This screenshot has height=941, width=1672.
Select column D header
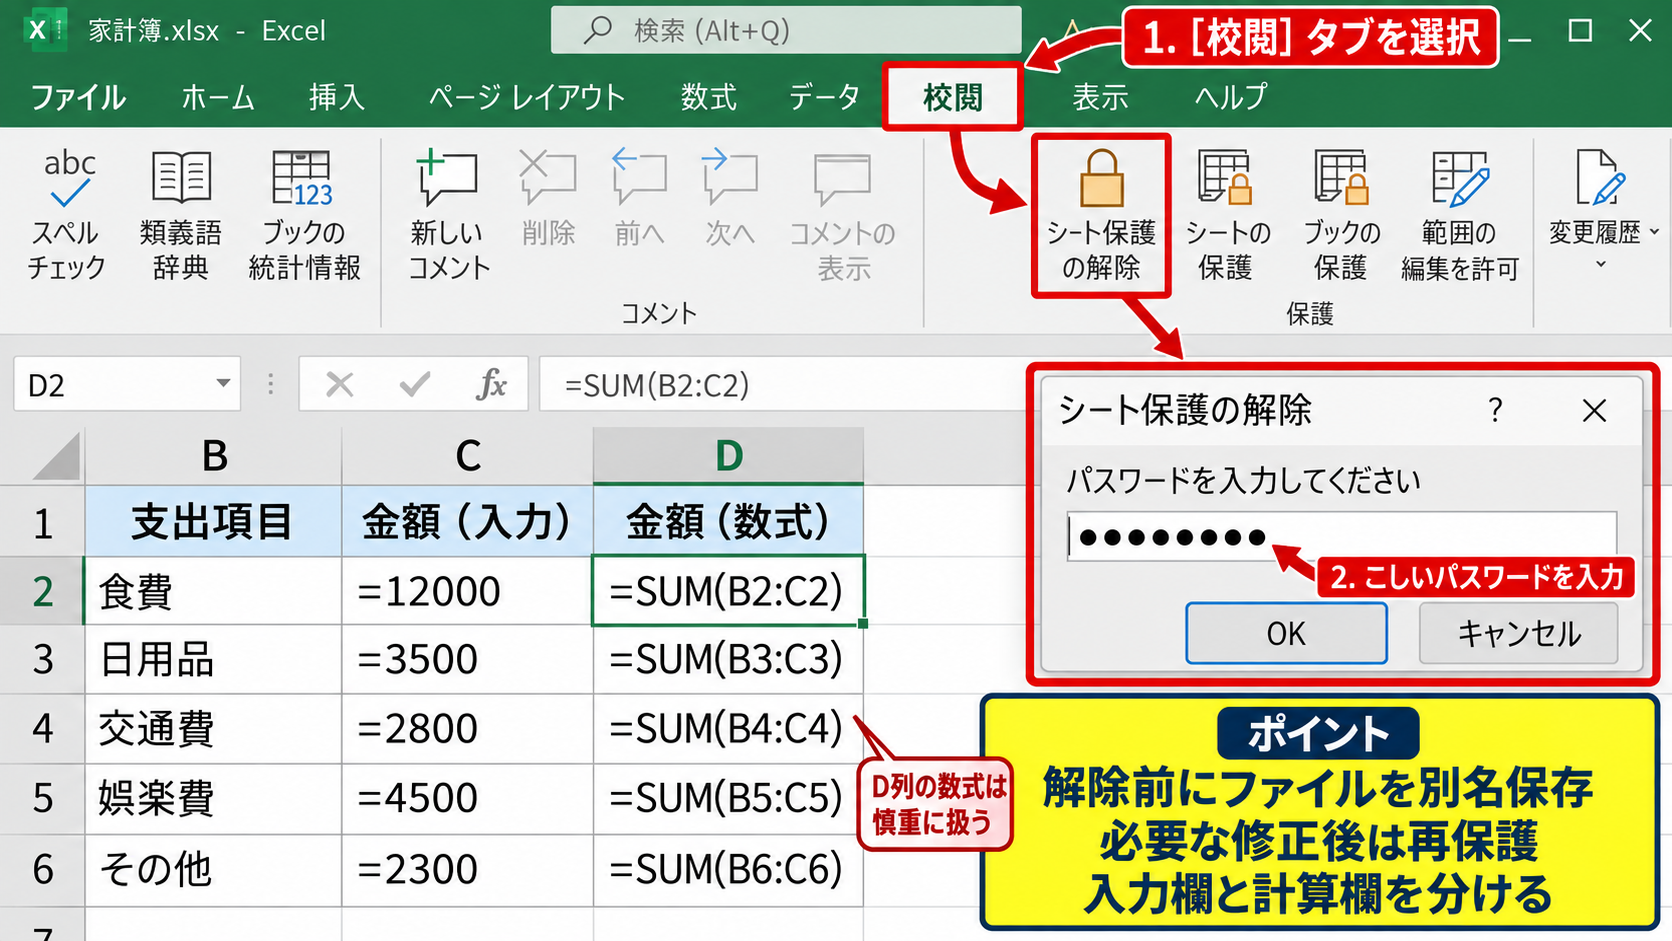(728, 456)
